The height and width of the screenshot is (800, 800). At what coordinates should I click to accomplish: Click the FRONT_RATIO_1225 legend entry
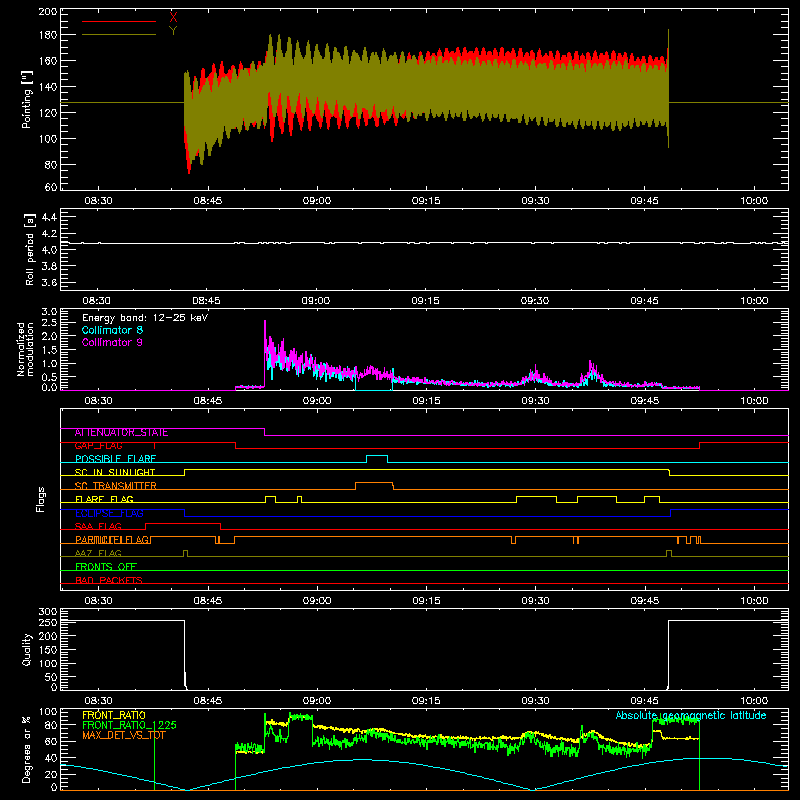[130, 725]
